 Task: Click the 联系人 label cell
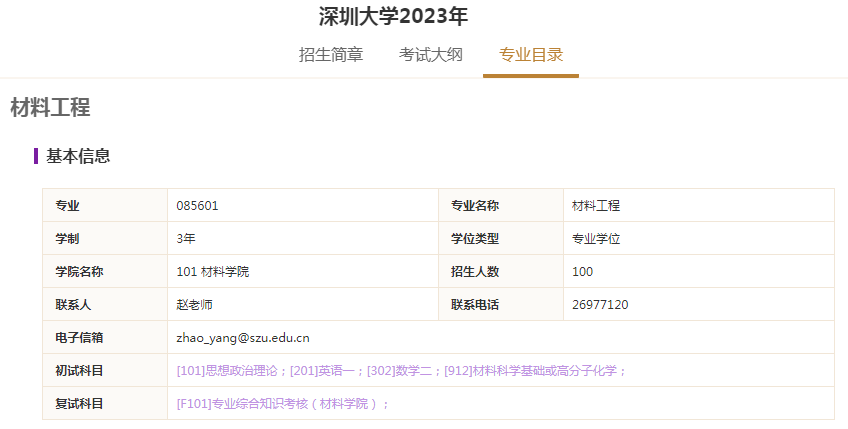105,305
